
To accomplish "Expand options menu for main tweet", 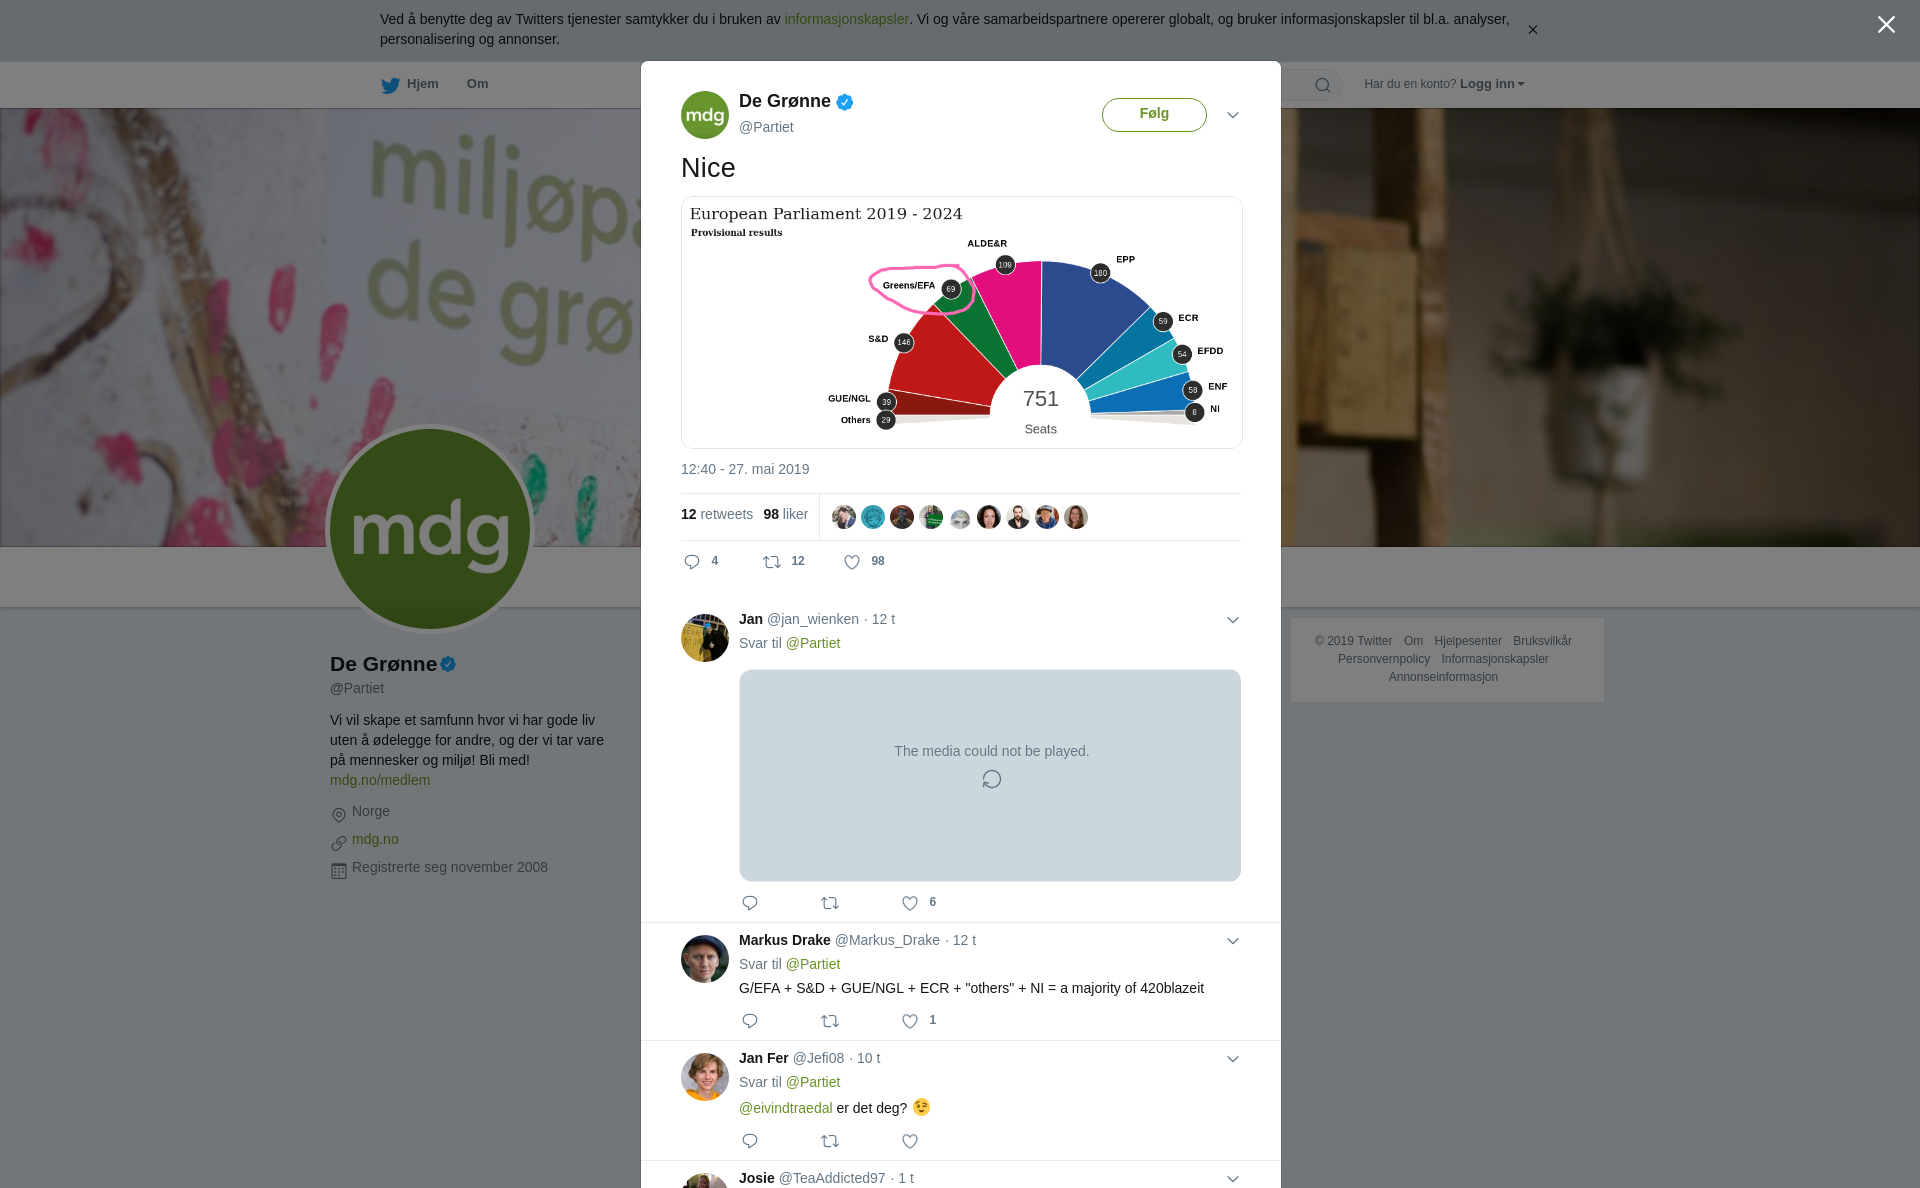I will [x=1233, y=115].
